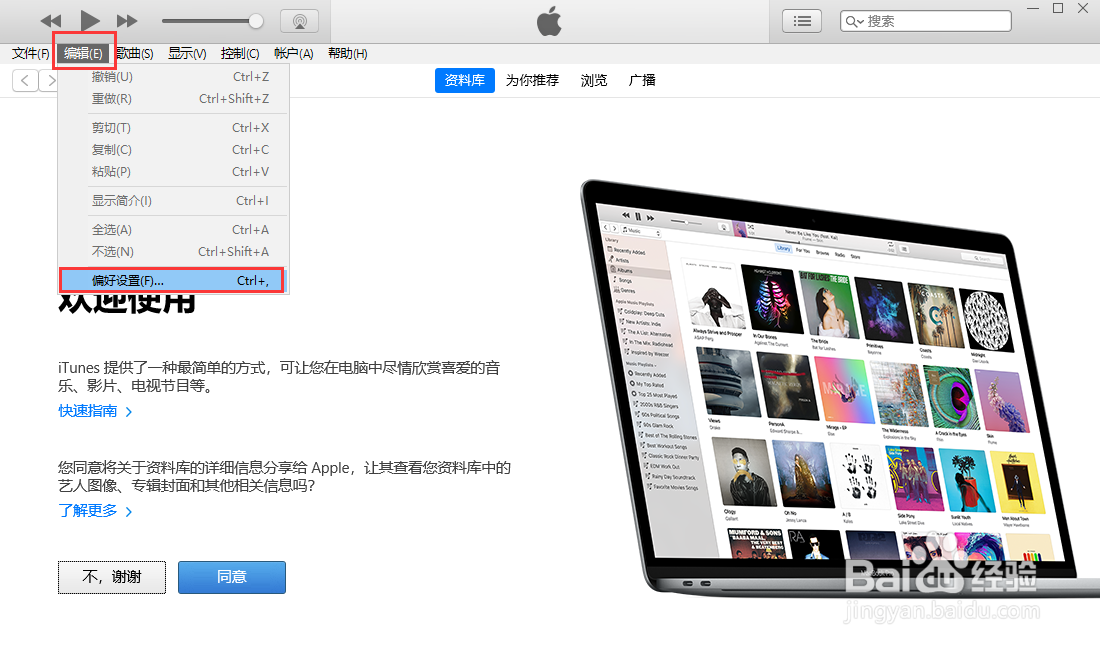This screenshot has width=1100, height=648.
Task: Select 剪切(T) menu entry
Action: [174, 128]
